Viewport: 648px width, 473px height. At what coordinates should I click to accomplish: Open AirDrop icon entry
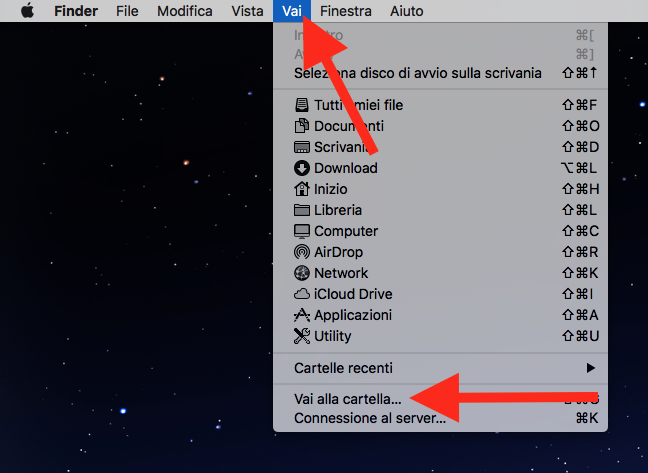point(302,252)
